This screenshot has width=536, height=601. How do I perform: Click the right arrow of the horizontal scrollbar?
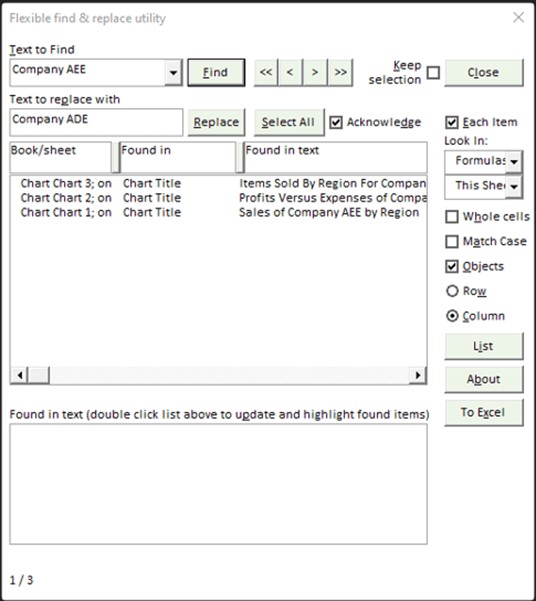(x=418, y=375)
